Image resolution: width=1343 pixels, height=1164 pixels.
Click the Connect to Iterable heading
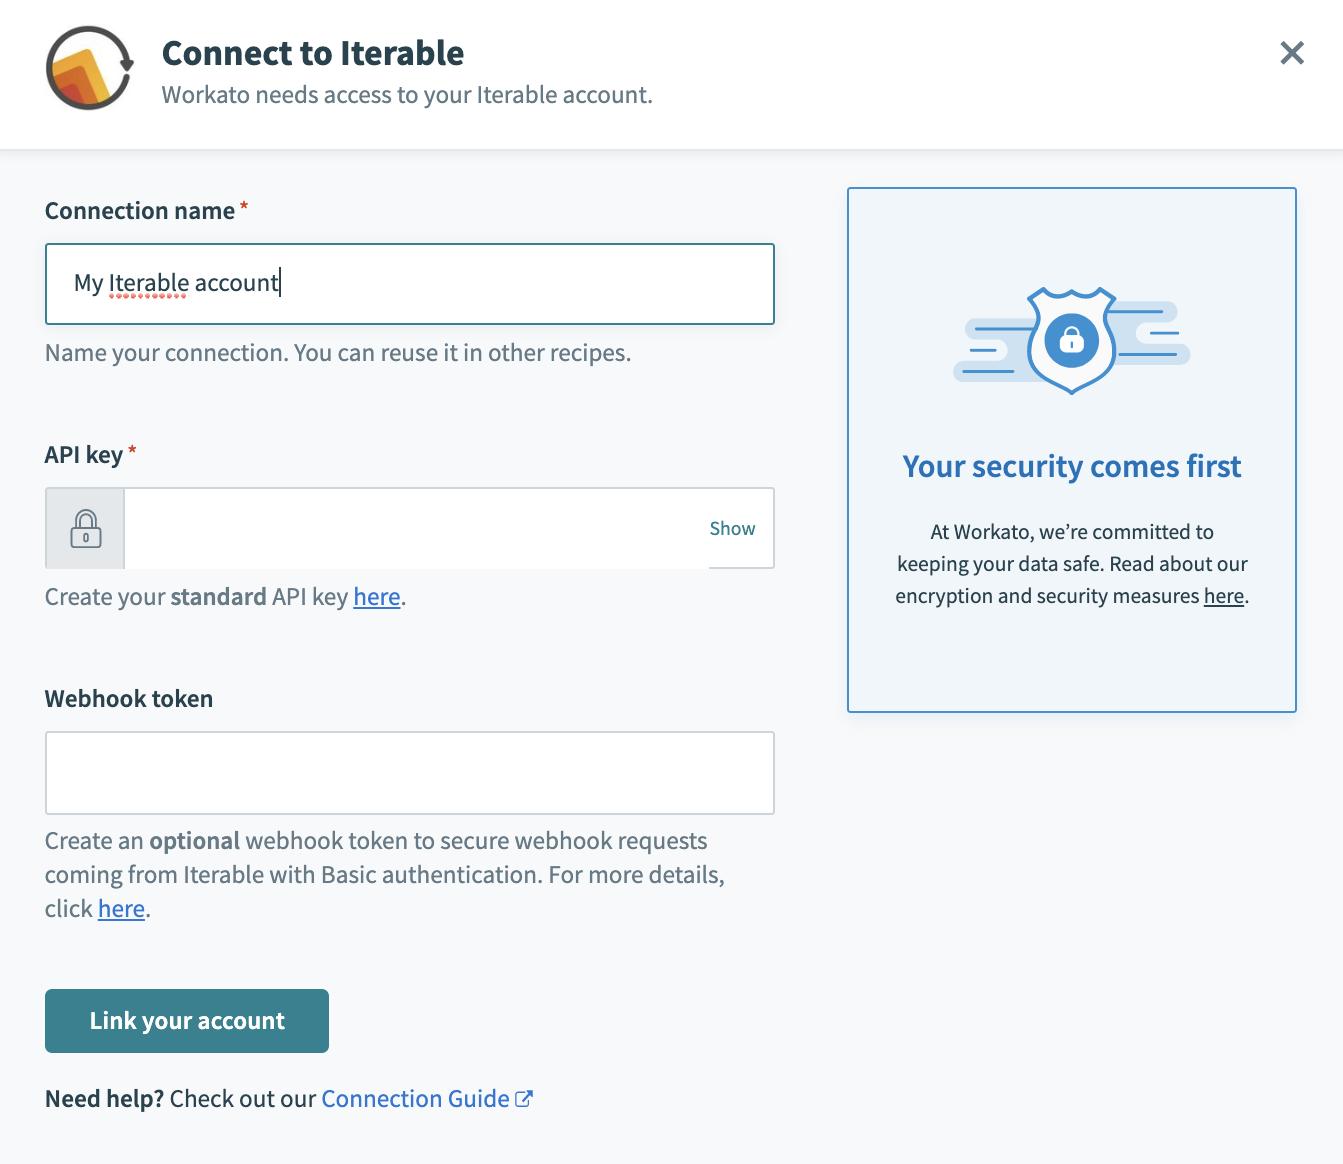point(313,52)
